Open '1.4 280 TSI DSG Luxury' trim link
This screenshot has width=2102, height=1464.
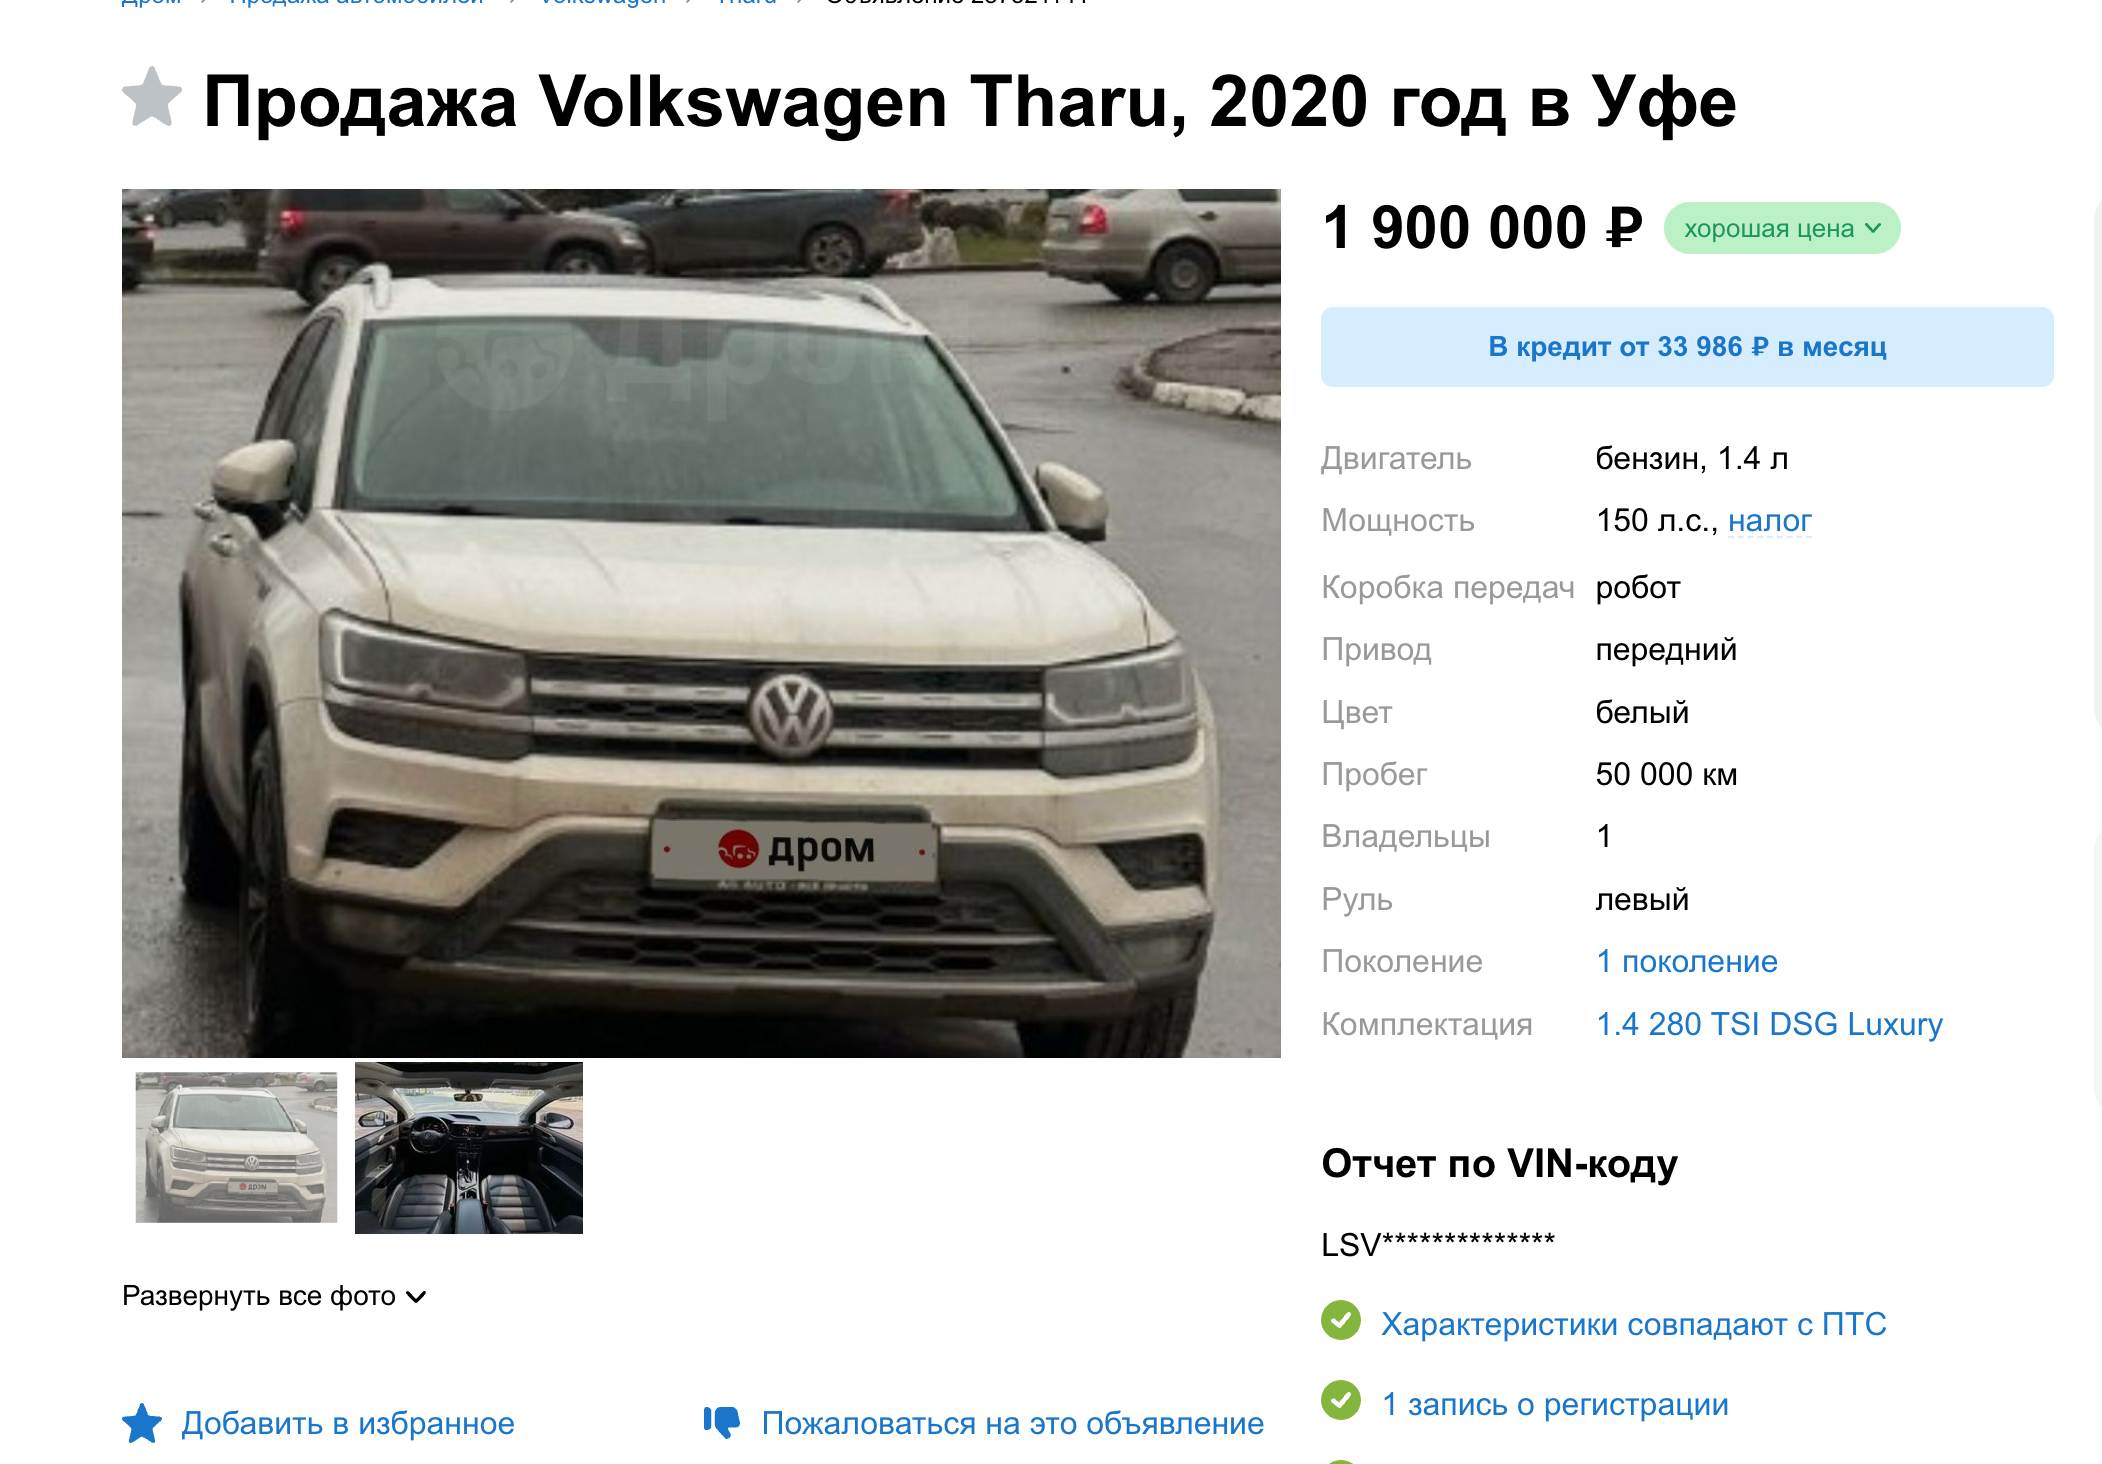(1769, 1024)
